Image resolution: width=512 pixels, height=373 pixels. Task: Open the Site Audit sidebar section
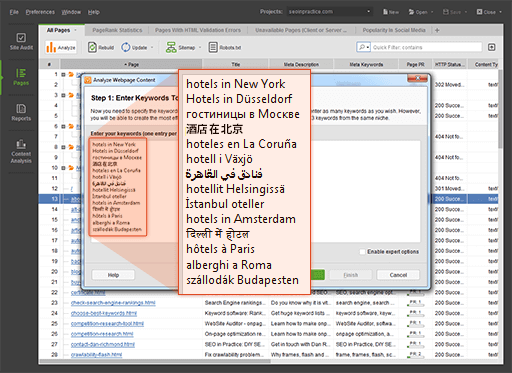[x=21, y=41]
